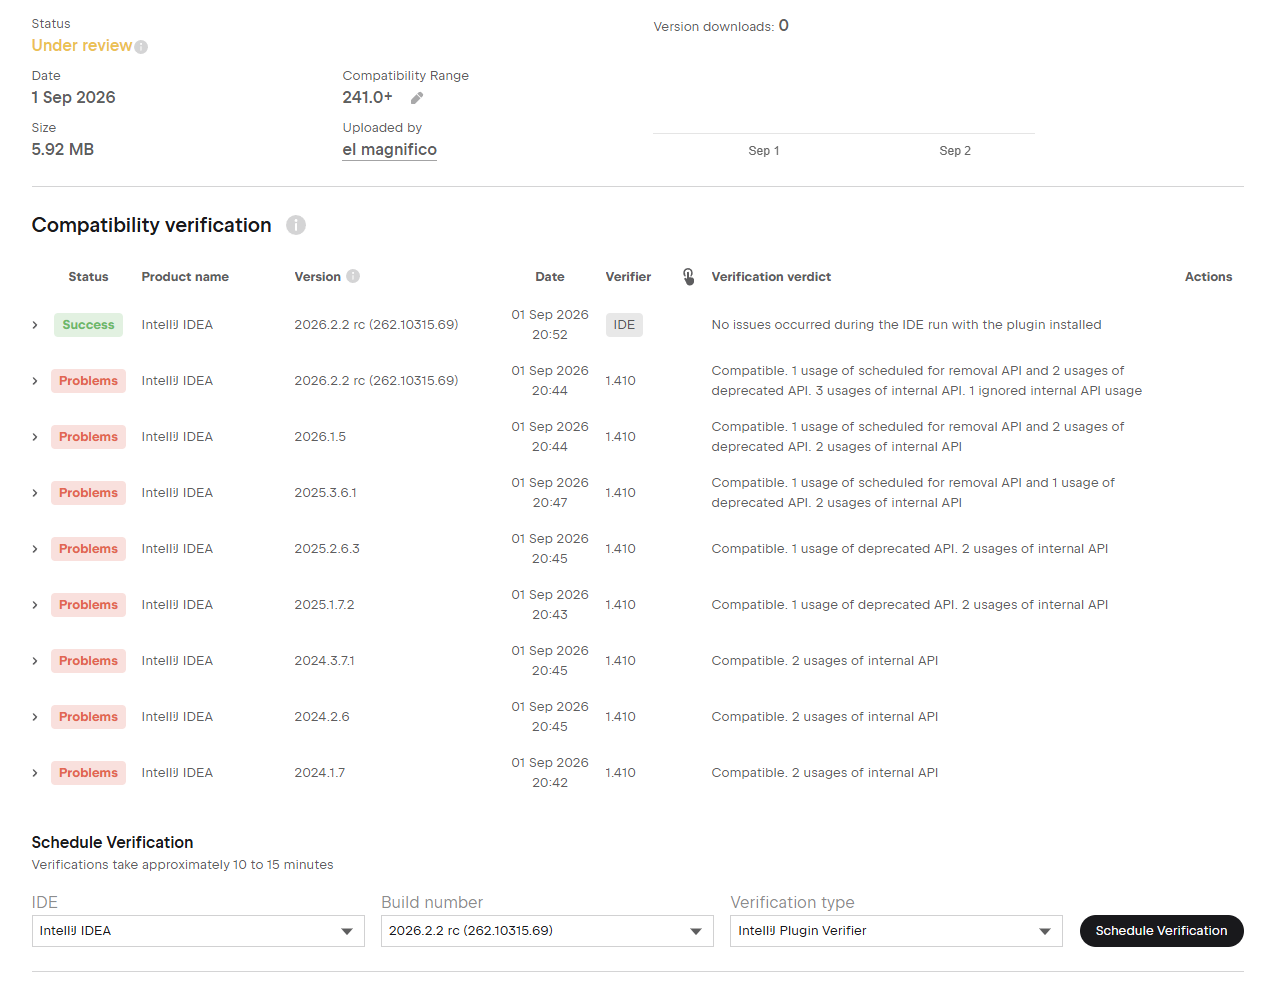1284x986 pixels.
Task: Click the Sep 1 chart axis label
Action: pos(764,151)
